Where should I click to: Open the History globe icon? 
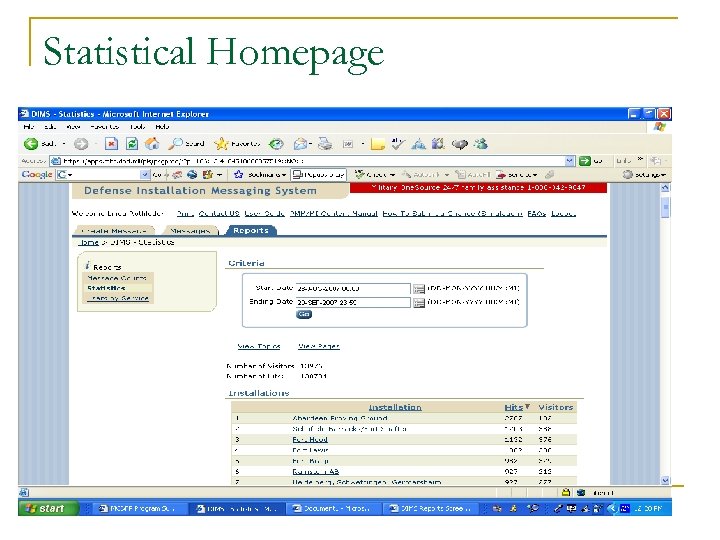[276, 144]
